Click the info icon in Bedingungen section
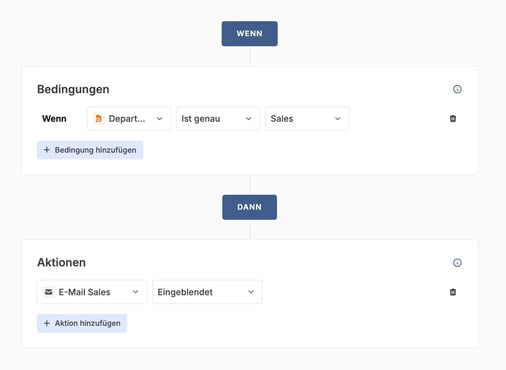Viewport: 506px width, 370px height. point(457,89)
